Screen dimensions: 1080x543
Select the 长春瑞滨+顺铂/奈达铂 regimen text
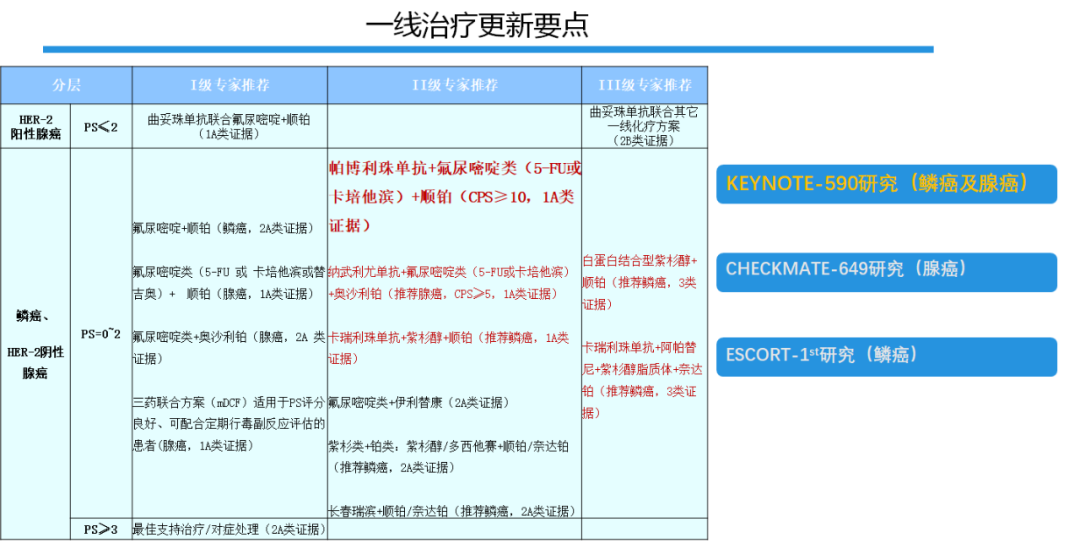pyautogui.click(x=452, y=511)
